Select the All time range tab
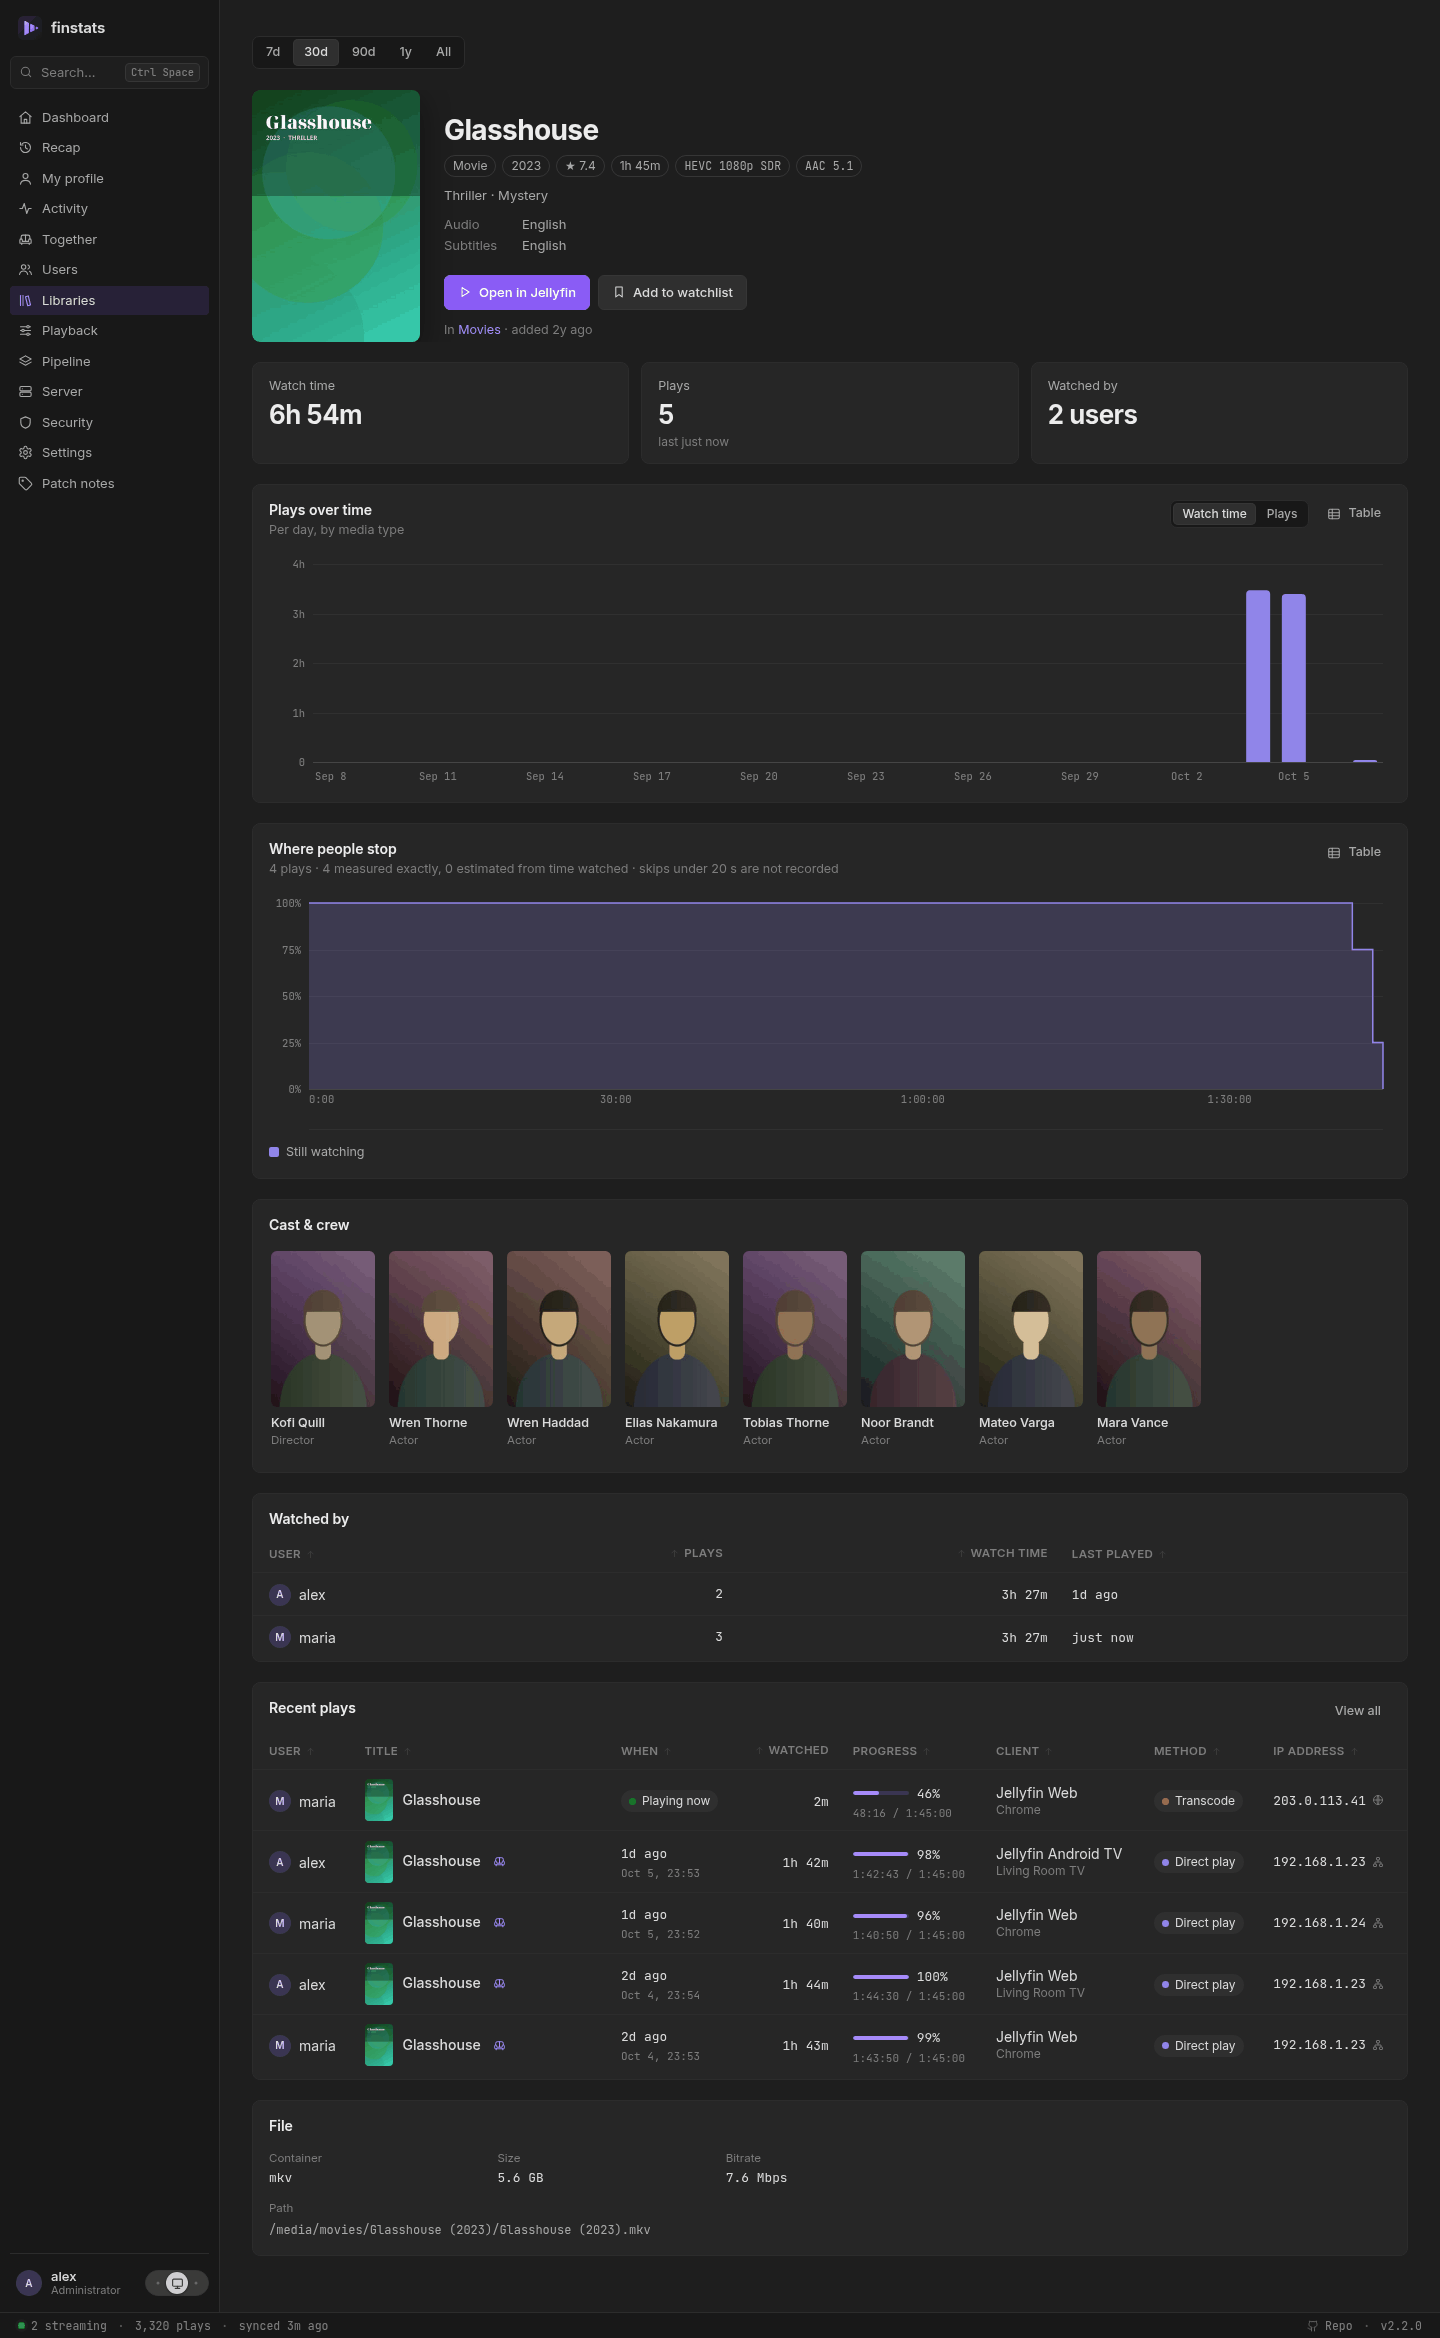This screenshot has width=1440, height=2338. tap(444, 52)
